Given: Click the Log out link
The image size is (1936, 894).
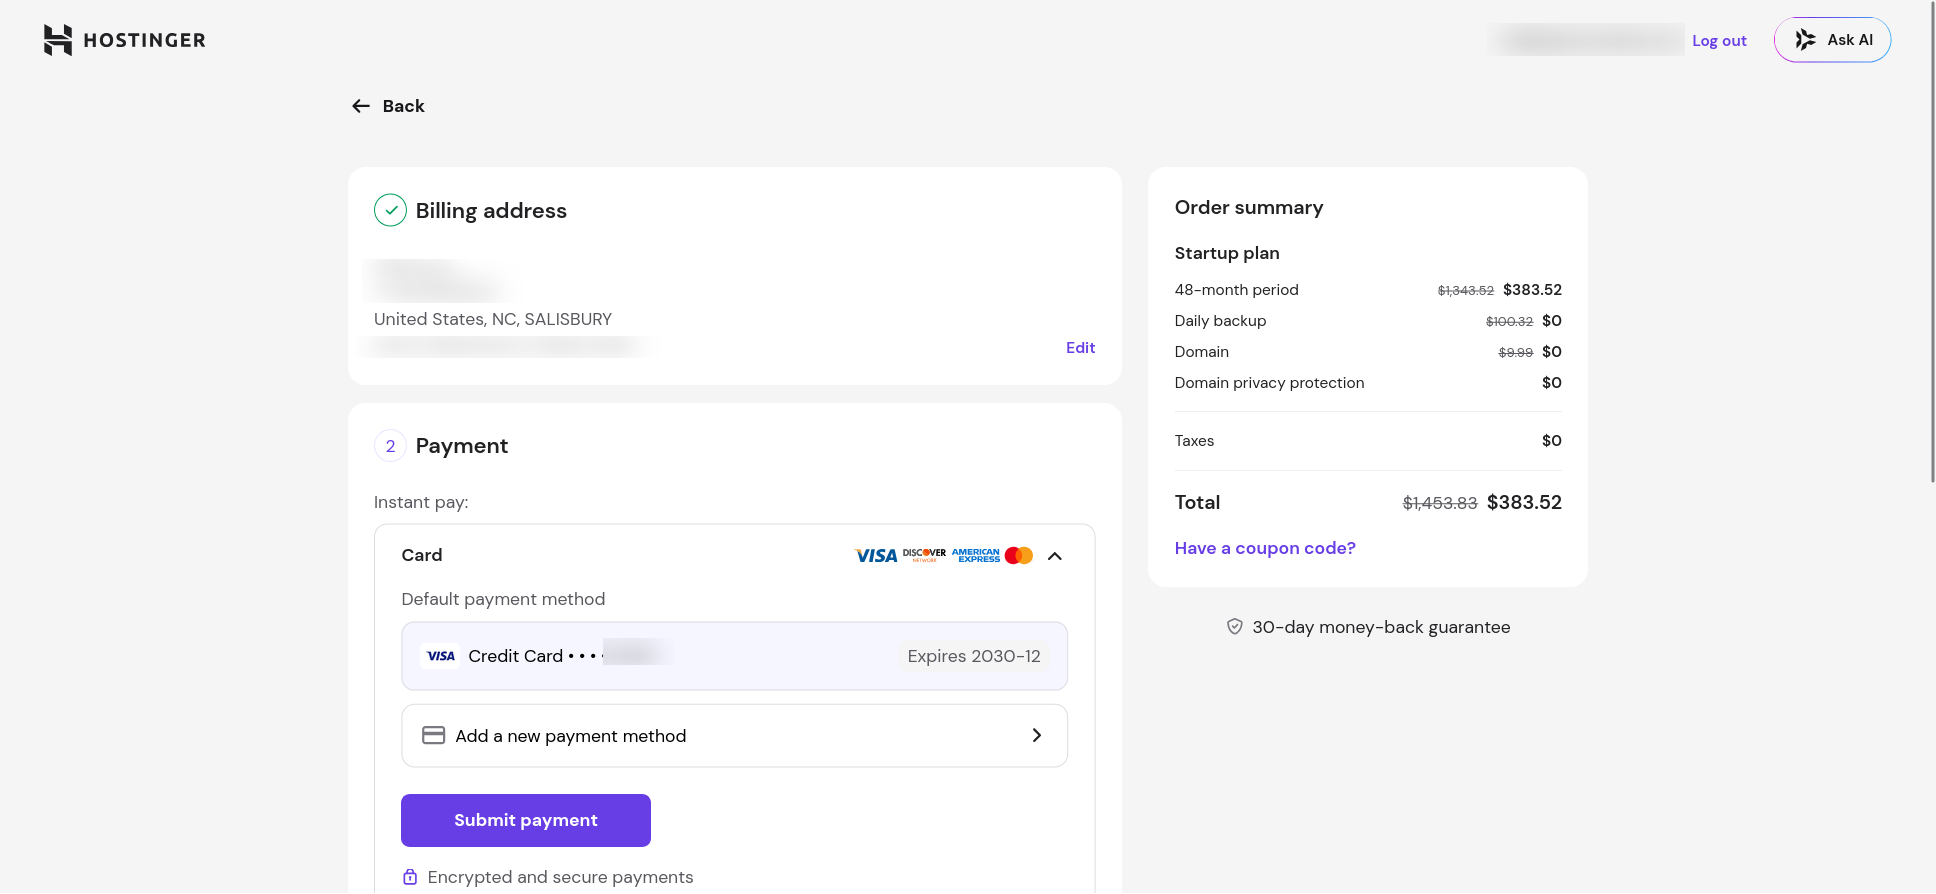Looking at the screenshot, I should pos(1719,41).
